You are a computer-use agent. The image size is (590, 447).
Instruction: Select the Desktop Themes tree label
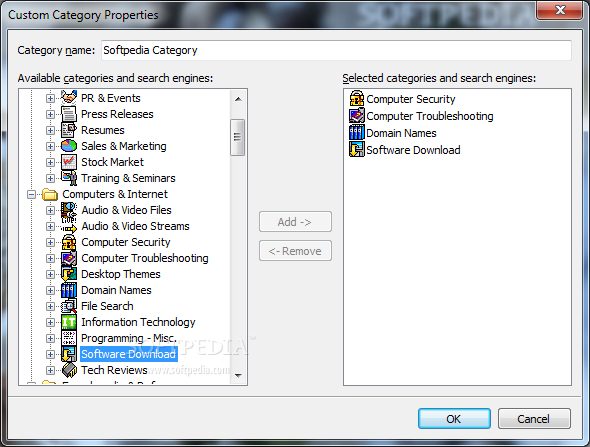[121, 274]
